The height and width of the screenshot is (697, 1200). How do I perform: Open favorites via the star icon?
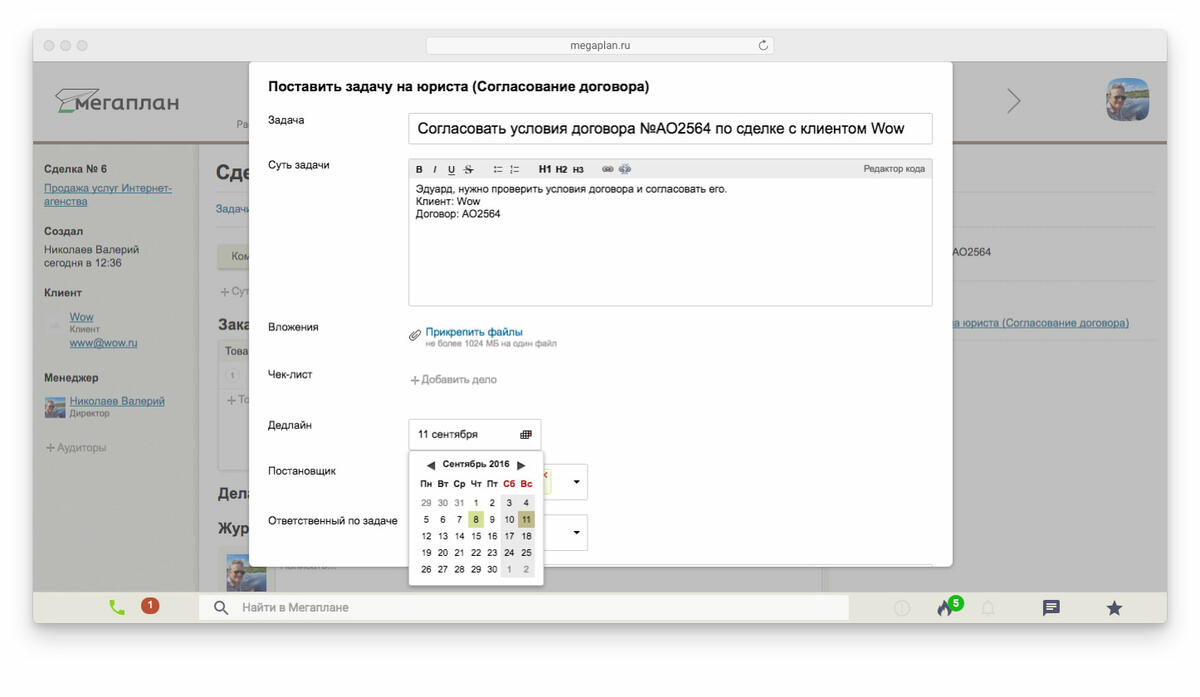click(x=1114, y=607)
